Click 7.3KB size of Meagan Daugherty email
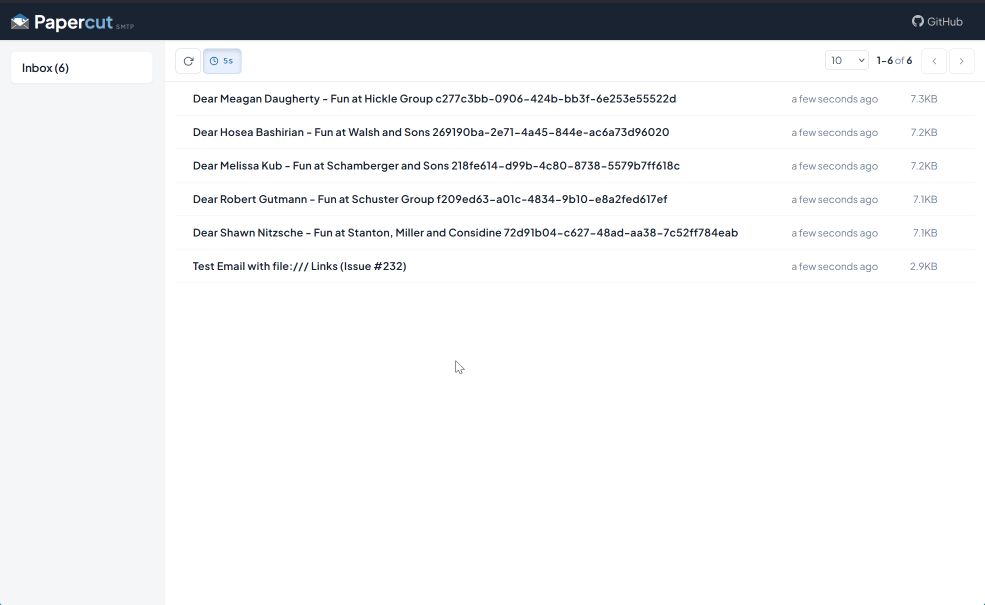The height and width of the screenshot is (605, 985). click(x=923, y=99)
